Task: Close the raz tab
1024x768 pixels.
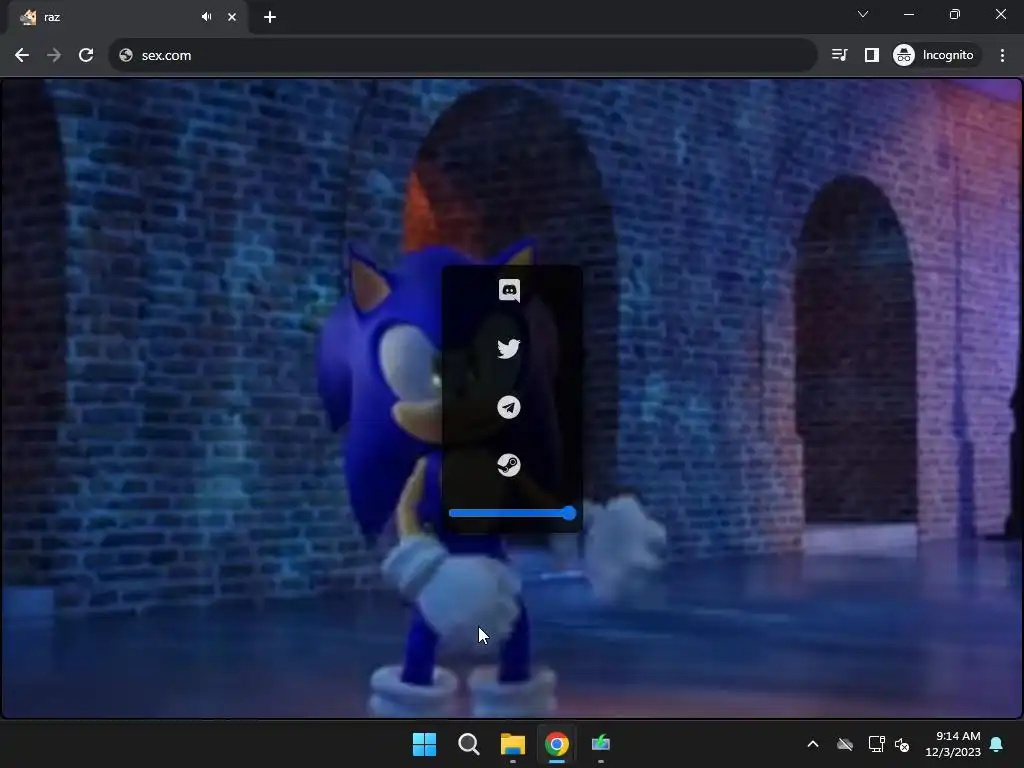Action: tap(232, 17)
